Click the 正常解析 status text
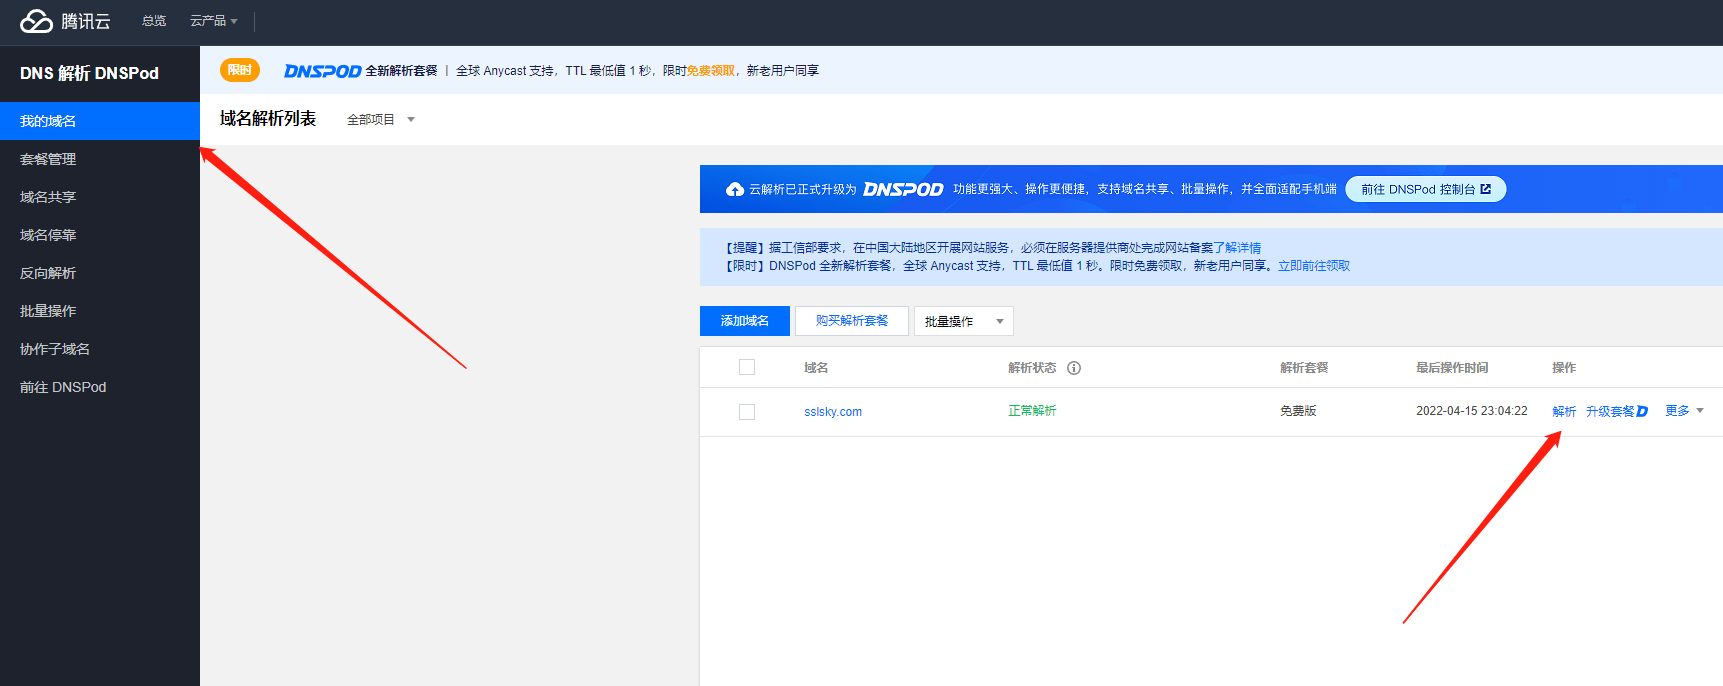 tap(1032, 411)
